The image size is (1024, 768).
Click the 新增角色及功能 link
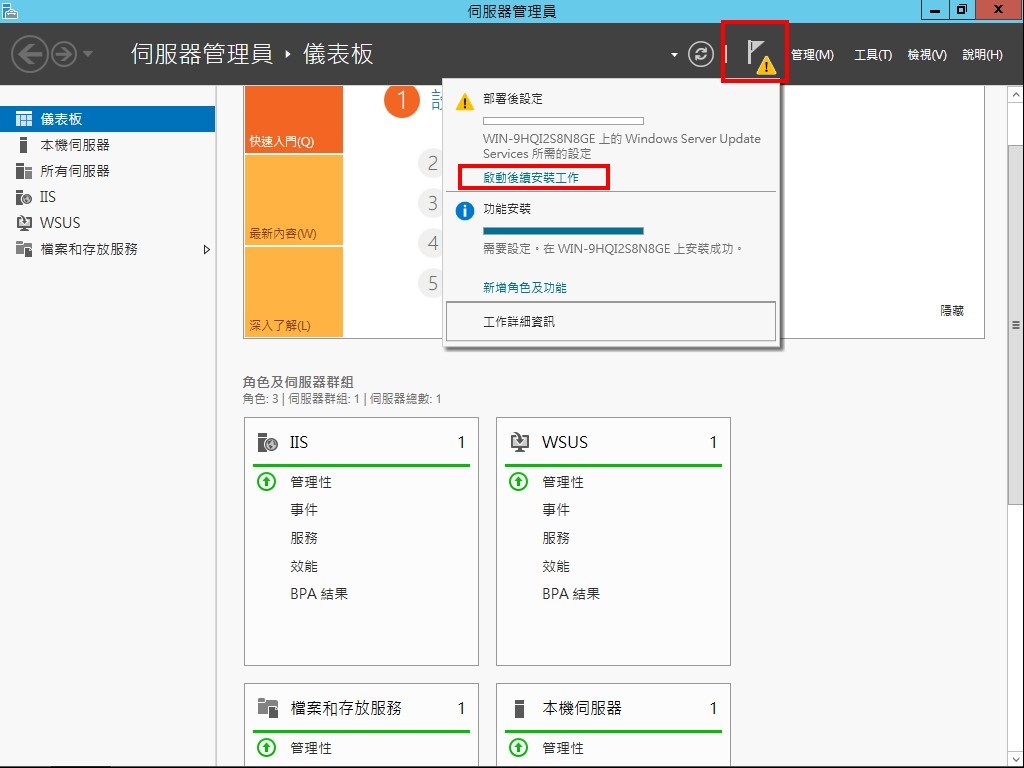(x=524, y=287)
